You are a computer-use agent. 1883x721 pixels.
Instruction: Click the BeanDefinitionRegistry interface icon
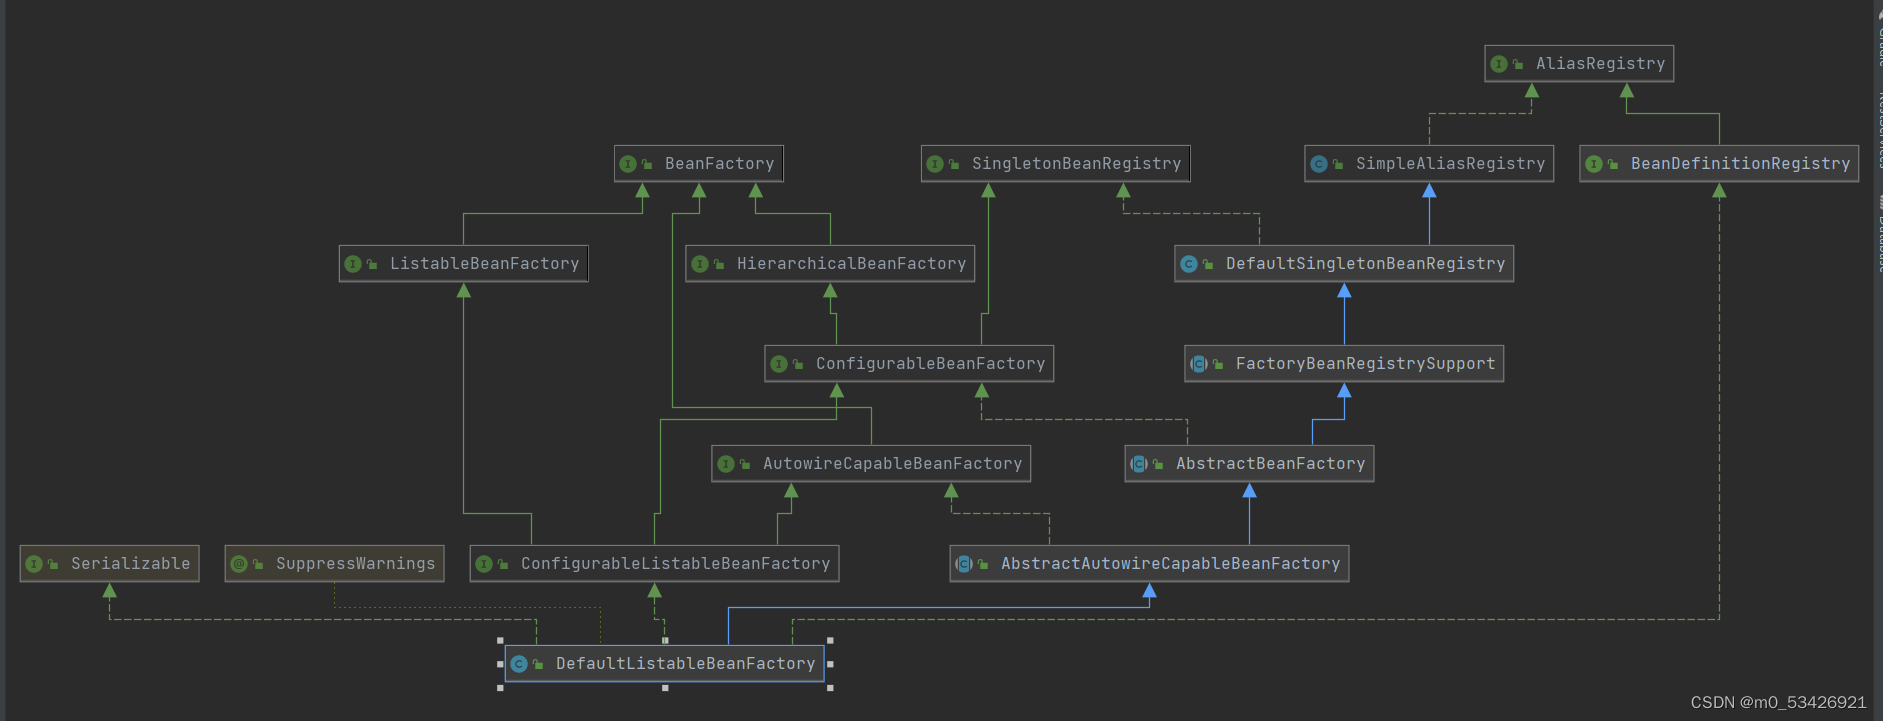coord(1594,164)
